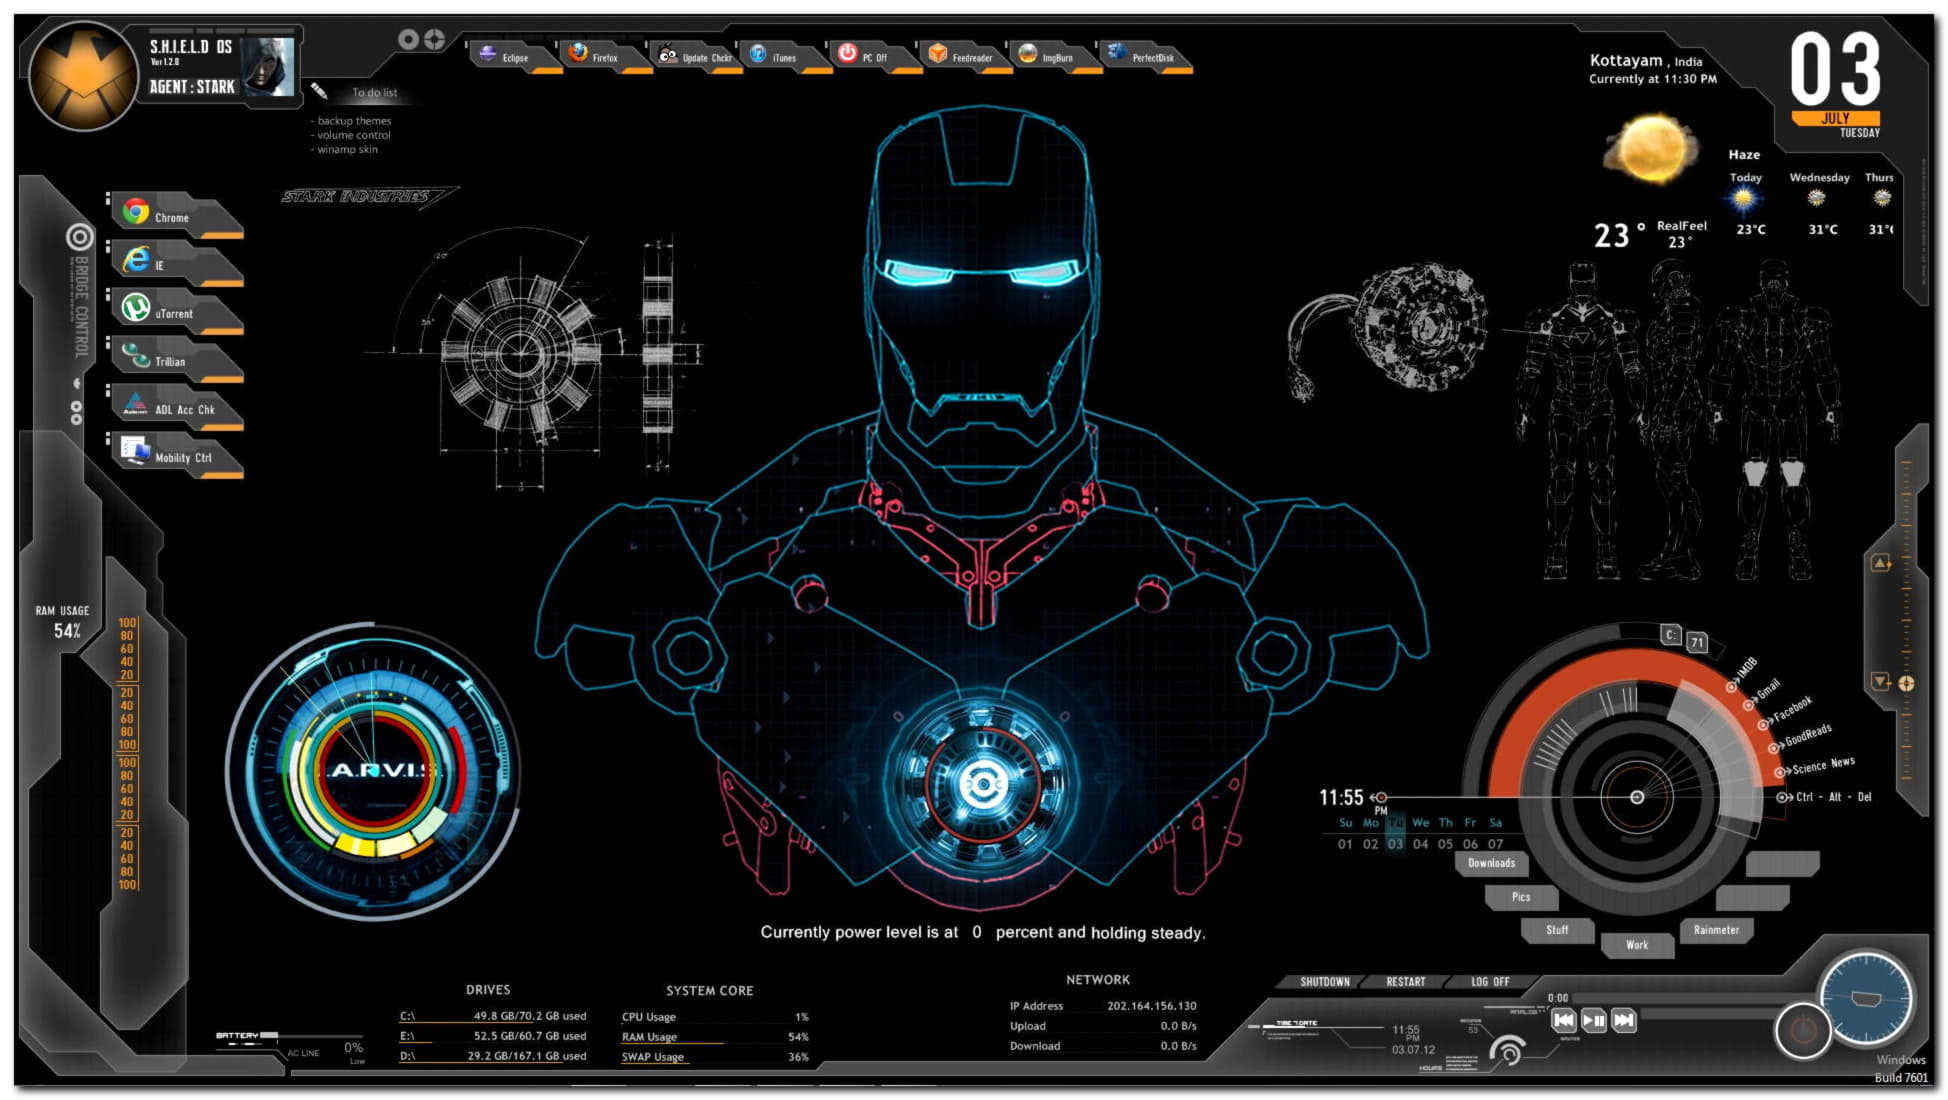Click the J.A.R.V.I.S circular gauge
Screen dimensions: 1948x1100
pos(374,770)
